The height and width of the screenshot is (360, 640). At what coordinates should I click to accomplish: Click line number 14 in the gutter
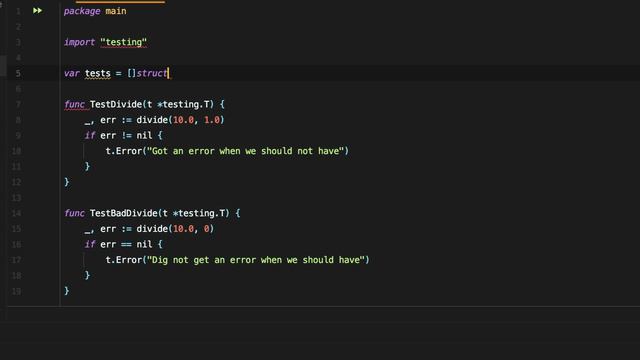click(x=16, y=213)
